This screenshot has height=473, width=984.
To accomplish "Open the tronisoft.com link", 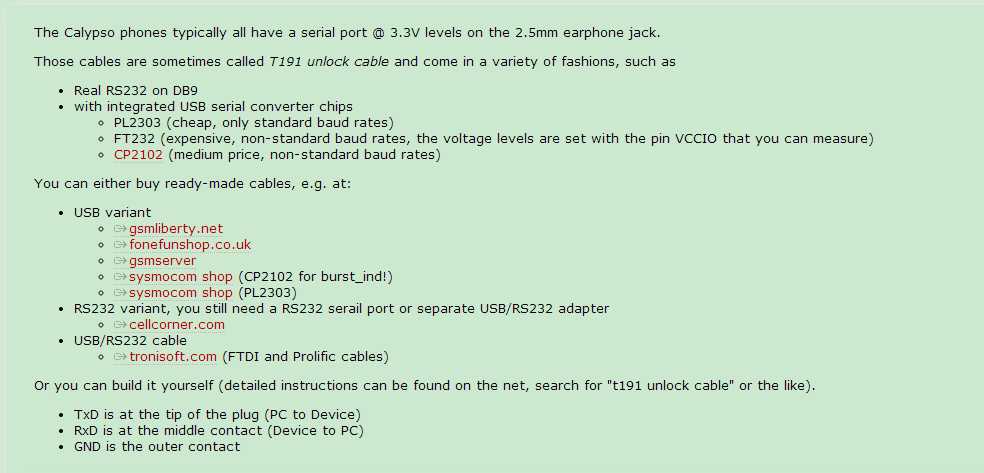I will pos(173,357).
